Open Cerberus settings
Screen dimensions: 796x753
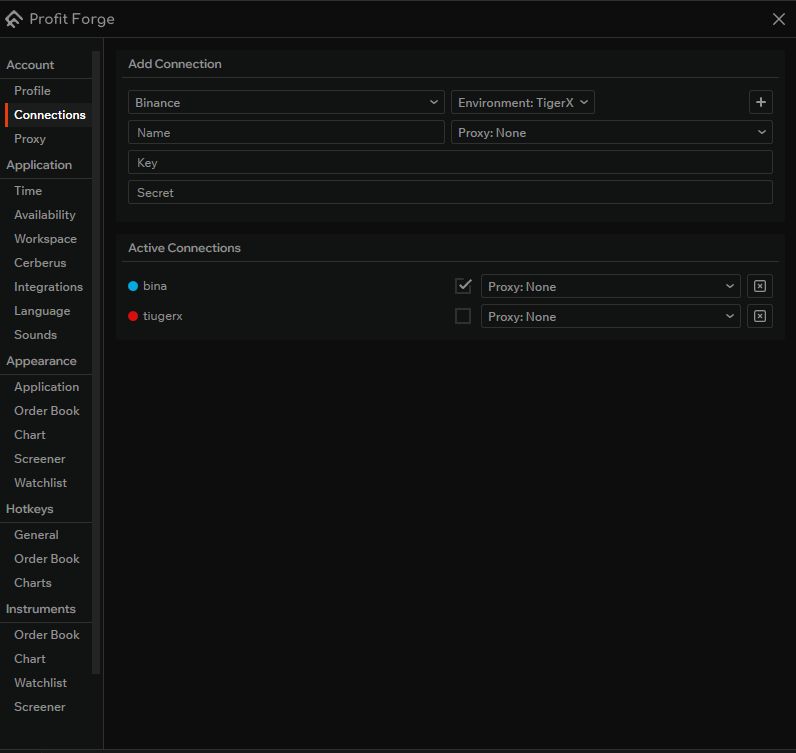click(40, 263)
